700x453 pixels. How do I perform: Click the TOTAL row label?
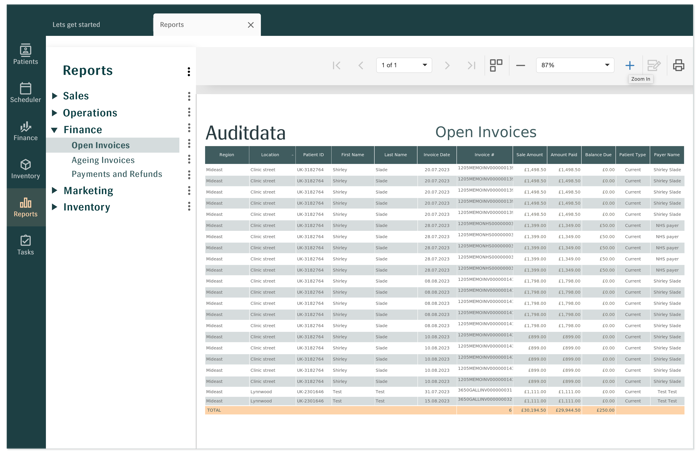coord(214,410)
